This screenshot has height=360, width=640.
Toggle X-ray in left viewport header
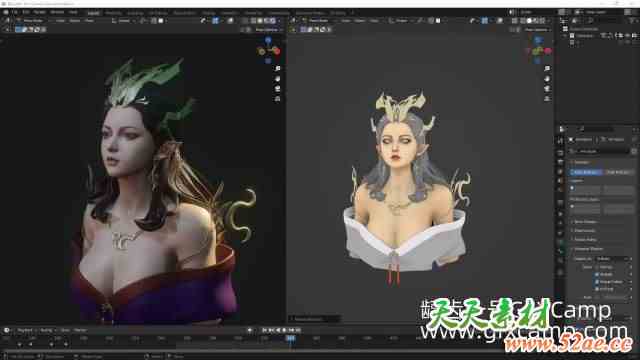245,20
